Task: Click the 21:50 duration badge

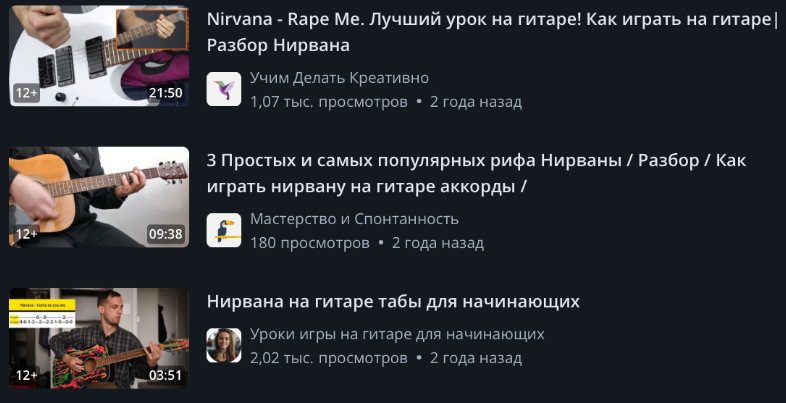Action: tap(165, 93)
